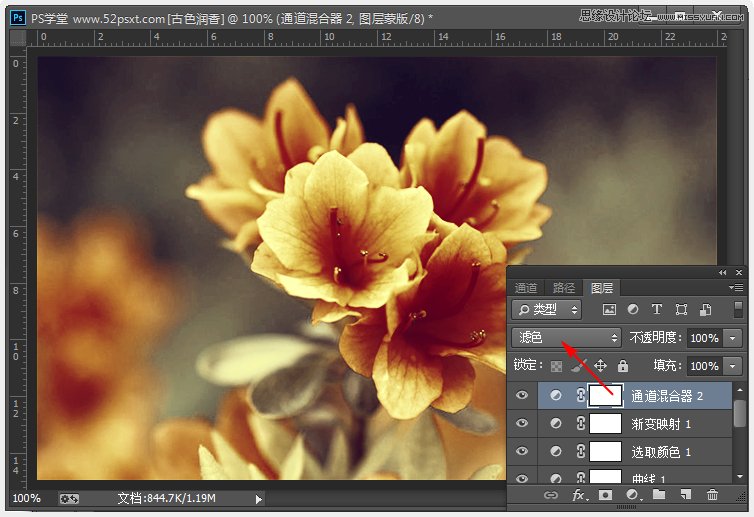Filter layers by adjustment layer icon
Viewport: 754px width, 517px height.
pyautogui.click(x=633, y=310)
